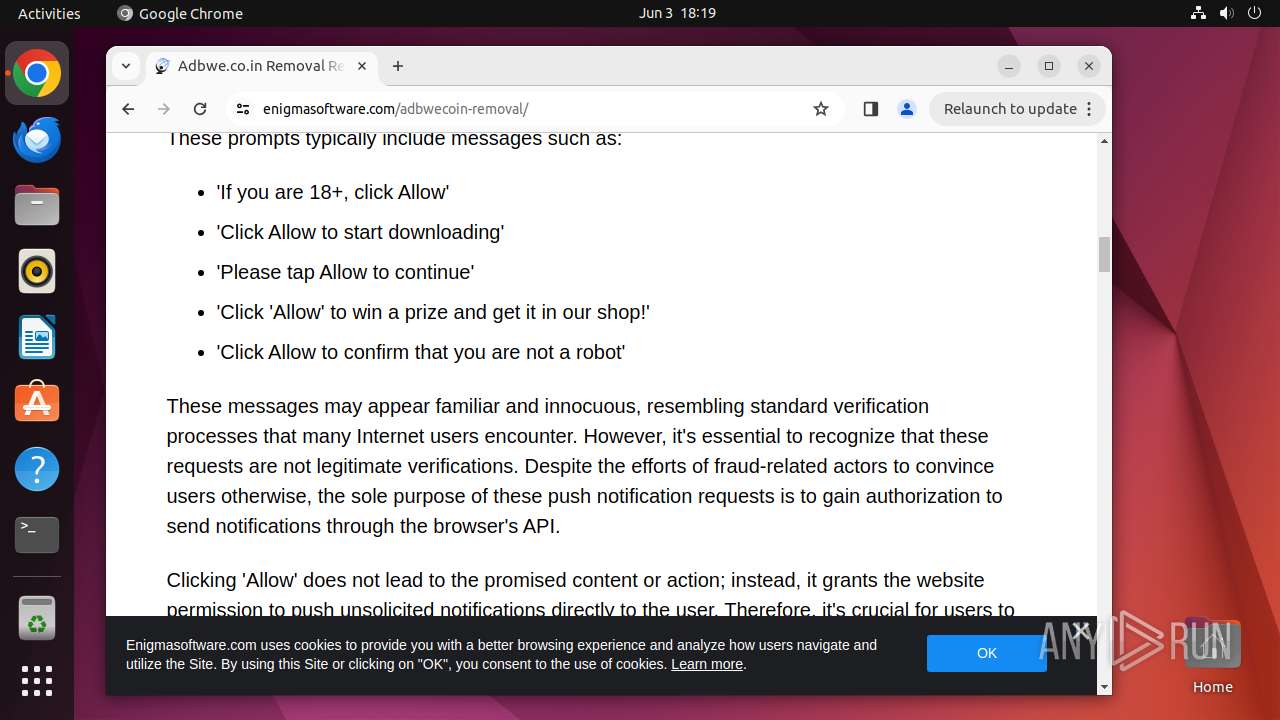Open the clock showing Jun 3 18:19
This screenshot has width=1280, height=720.
677,13
